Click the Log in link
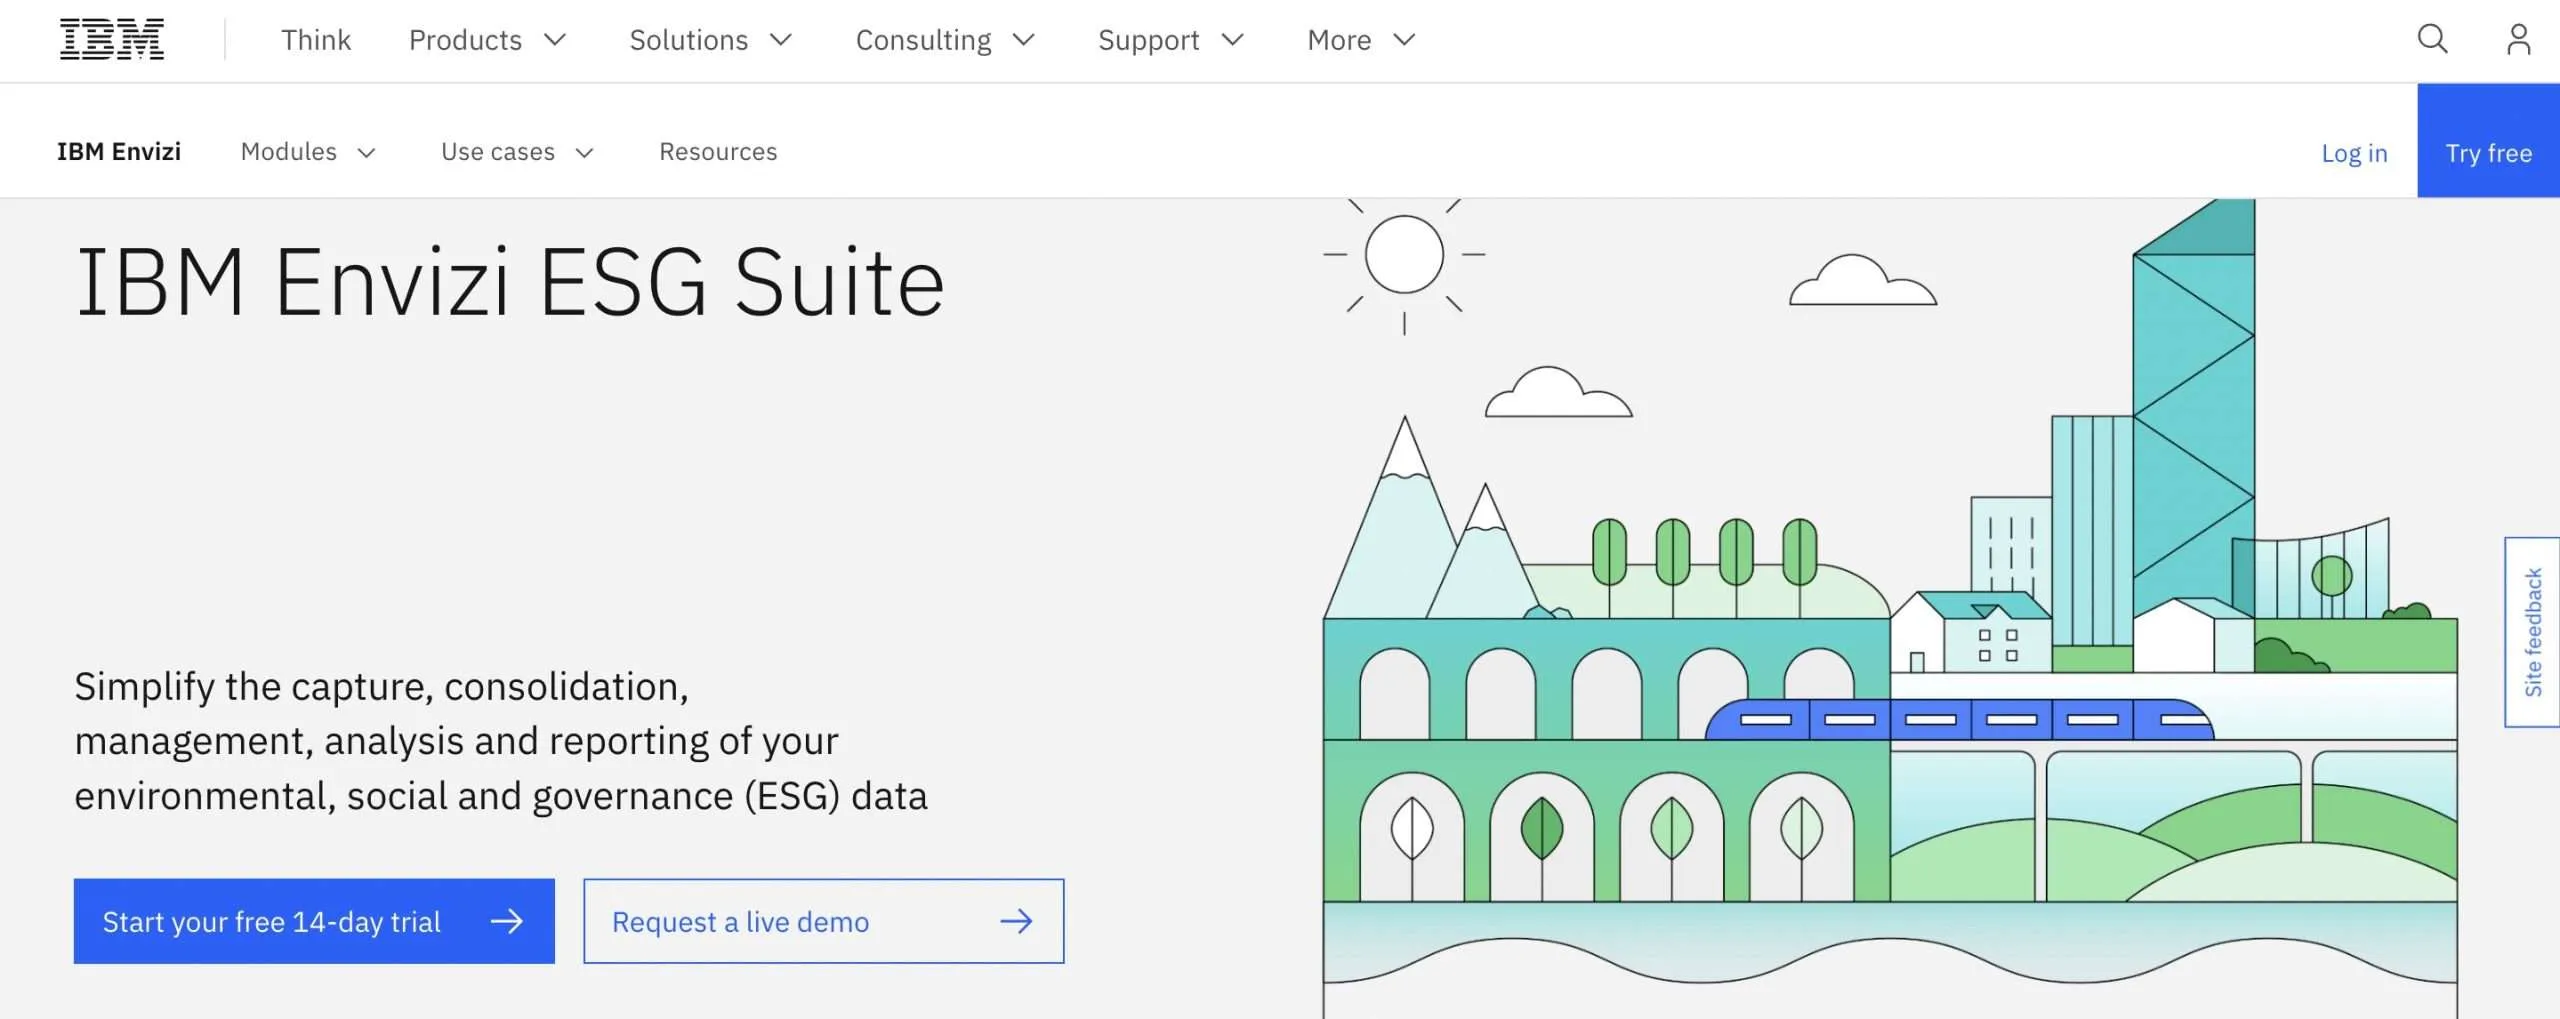2560x1019 pixels. pyautogui.click(x=2354, y=153)
